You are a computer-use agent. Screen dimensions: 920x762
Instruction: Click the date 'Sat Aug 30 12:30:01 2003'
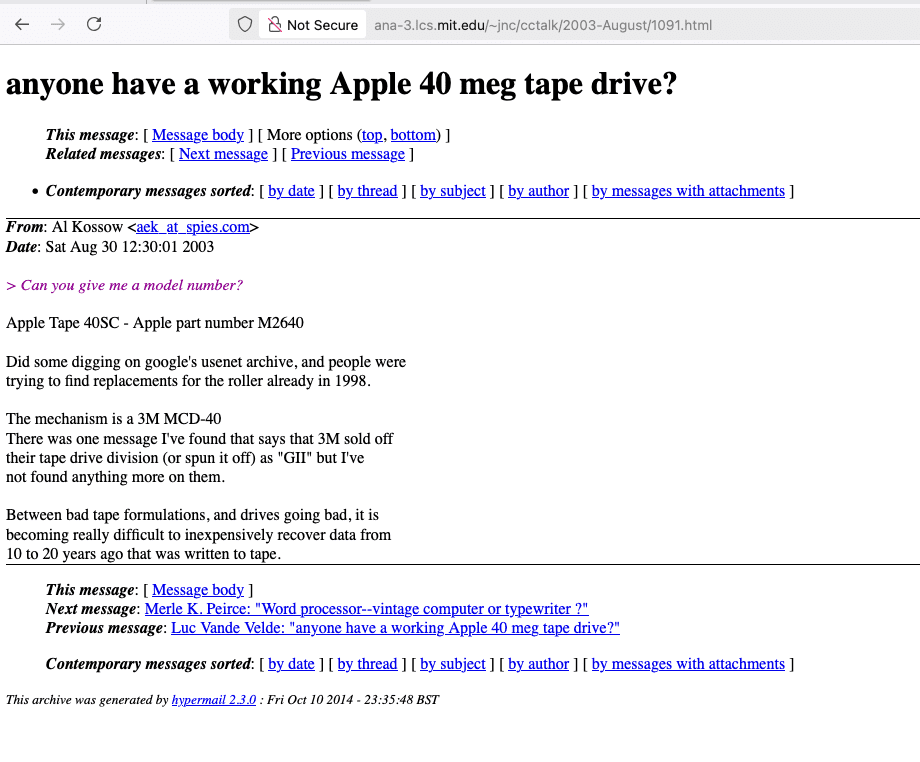pyautogui.click(x=130, y=246)
